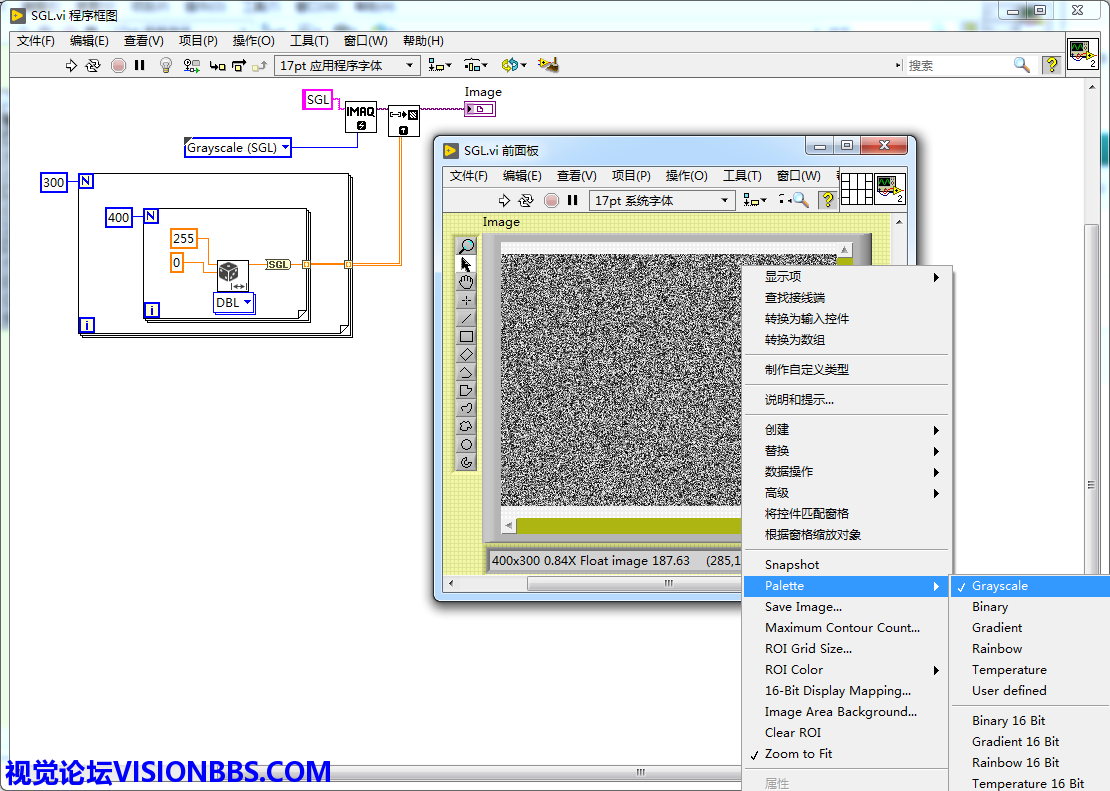Open the Grayscale (SGL) image type dropdown
The width and height of the screenshot is (1110, 791).
pyautogui.click(x=238, y=148)
